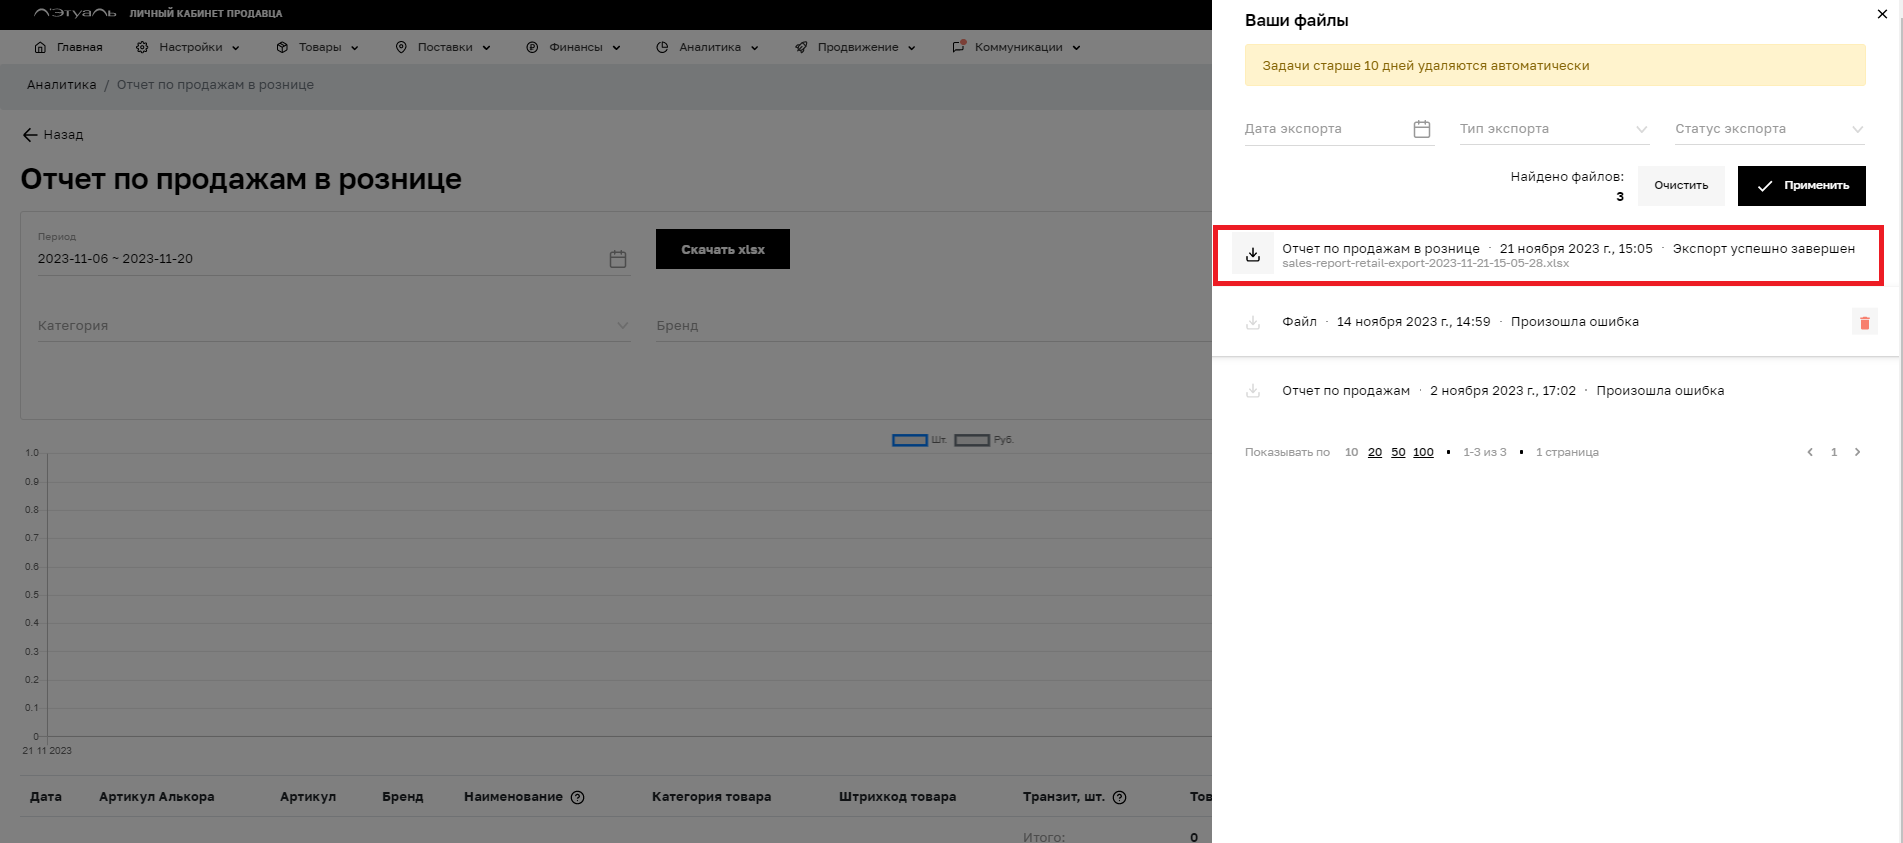Viewport: 1903px width, 843px height.
Task: Open the export date calendar picker
Action: coord(1422,129)
